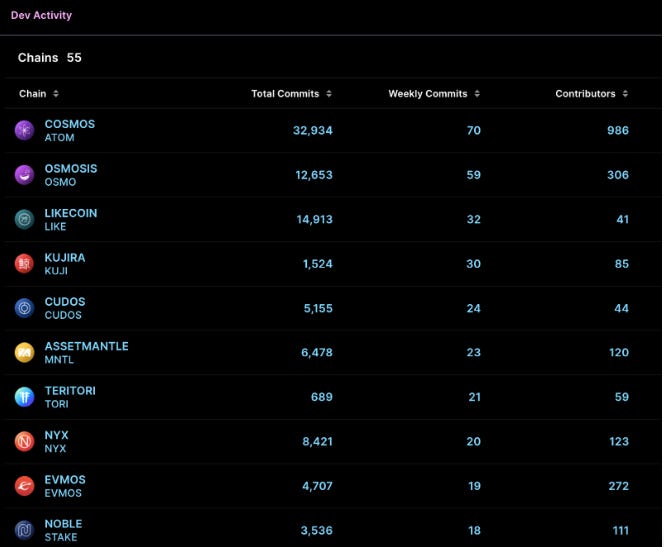Viewport: 664px width, 547px height.
Task: Sort by Total Commits using the arrow icon
Action: coord(329,94)
